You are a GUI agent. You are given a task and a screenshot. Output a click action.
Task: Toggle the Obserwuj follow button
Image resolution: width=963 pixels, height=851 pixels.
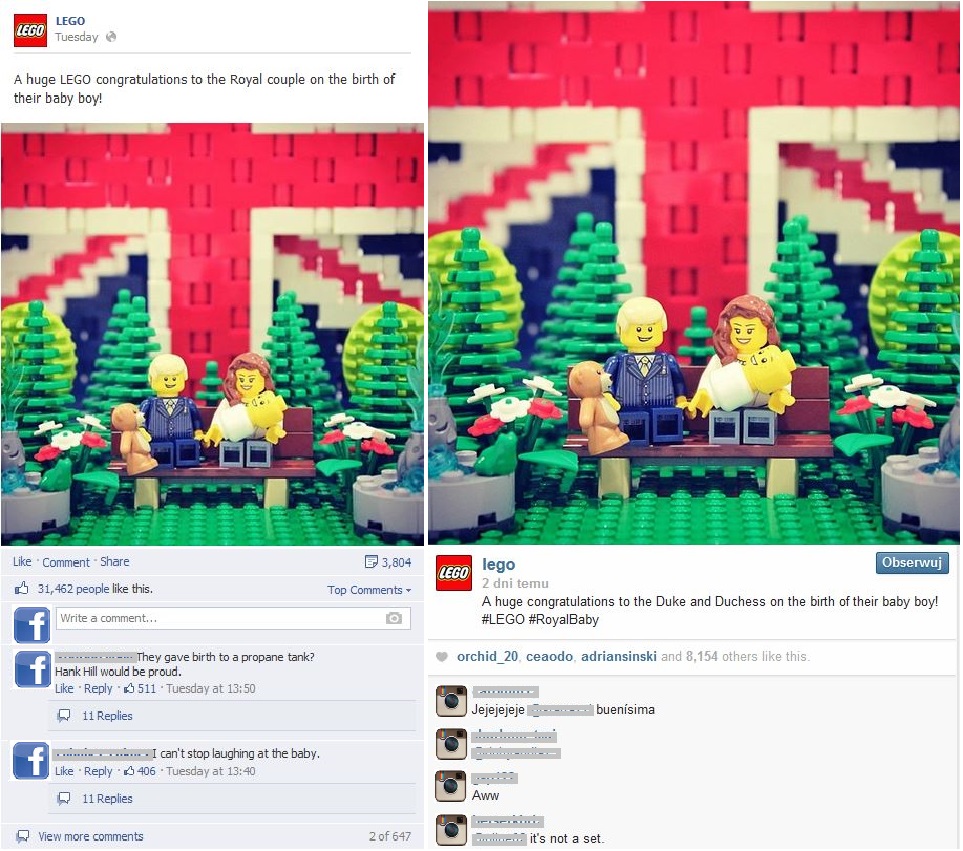click(912, 562)
